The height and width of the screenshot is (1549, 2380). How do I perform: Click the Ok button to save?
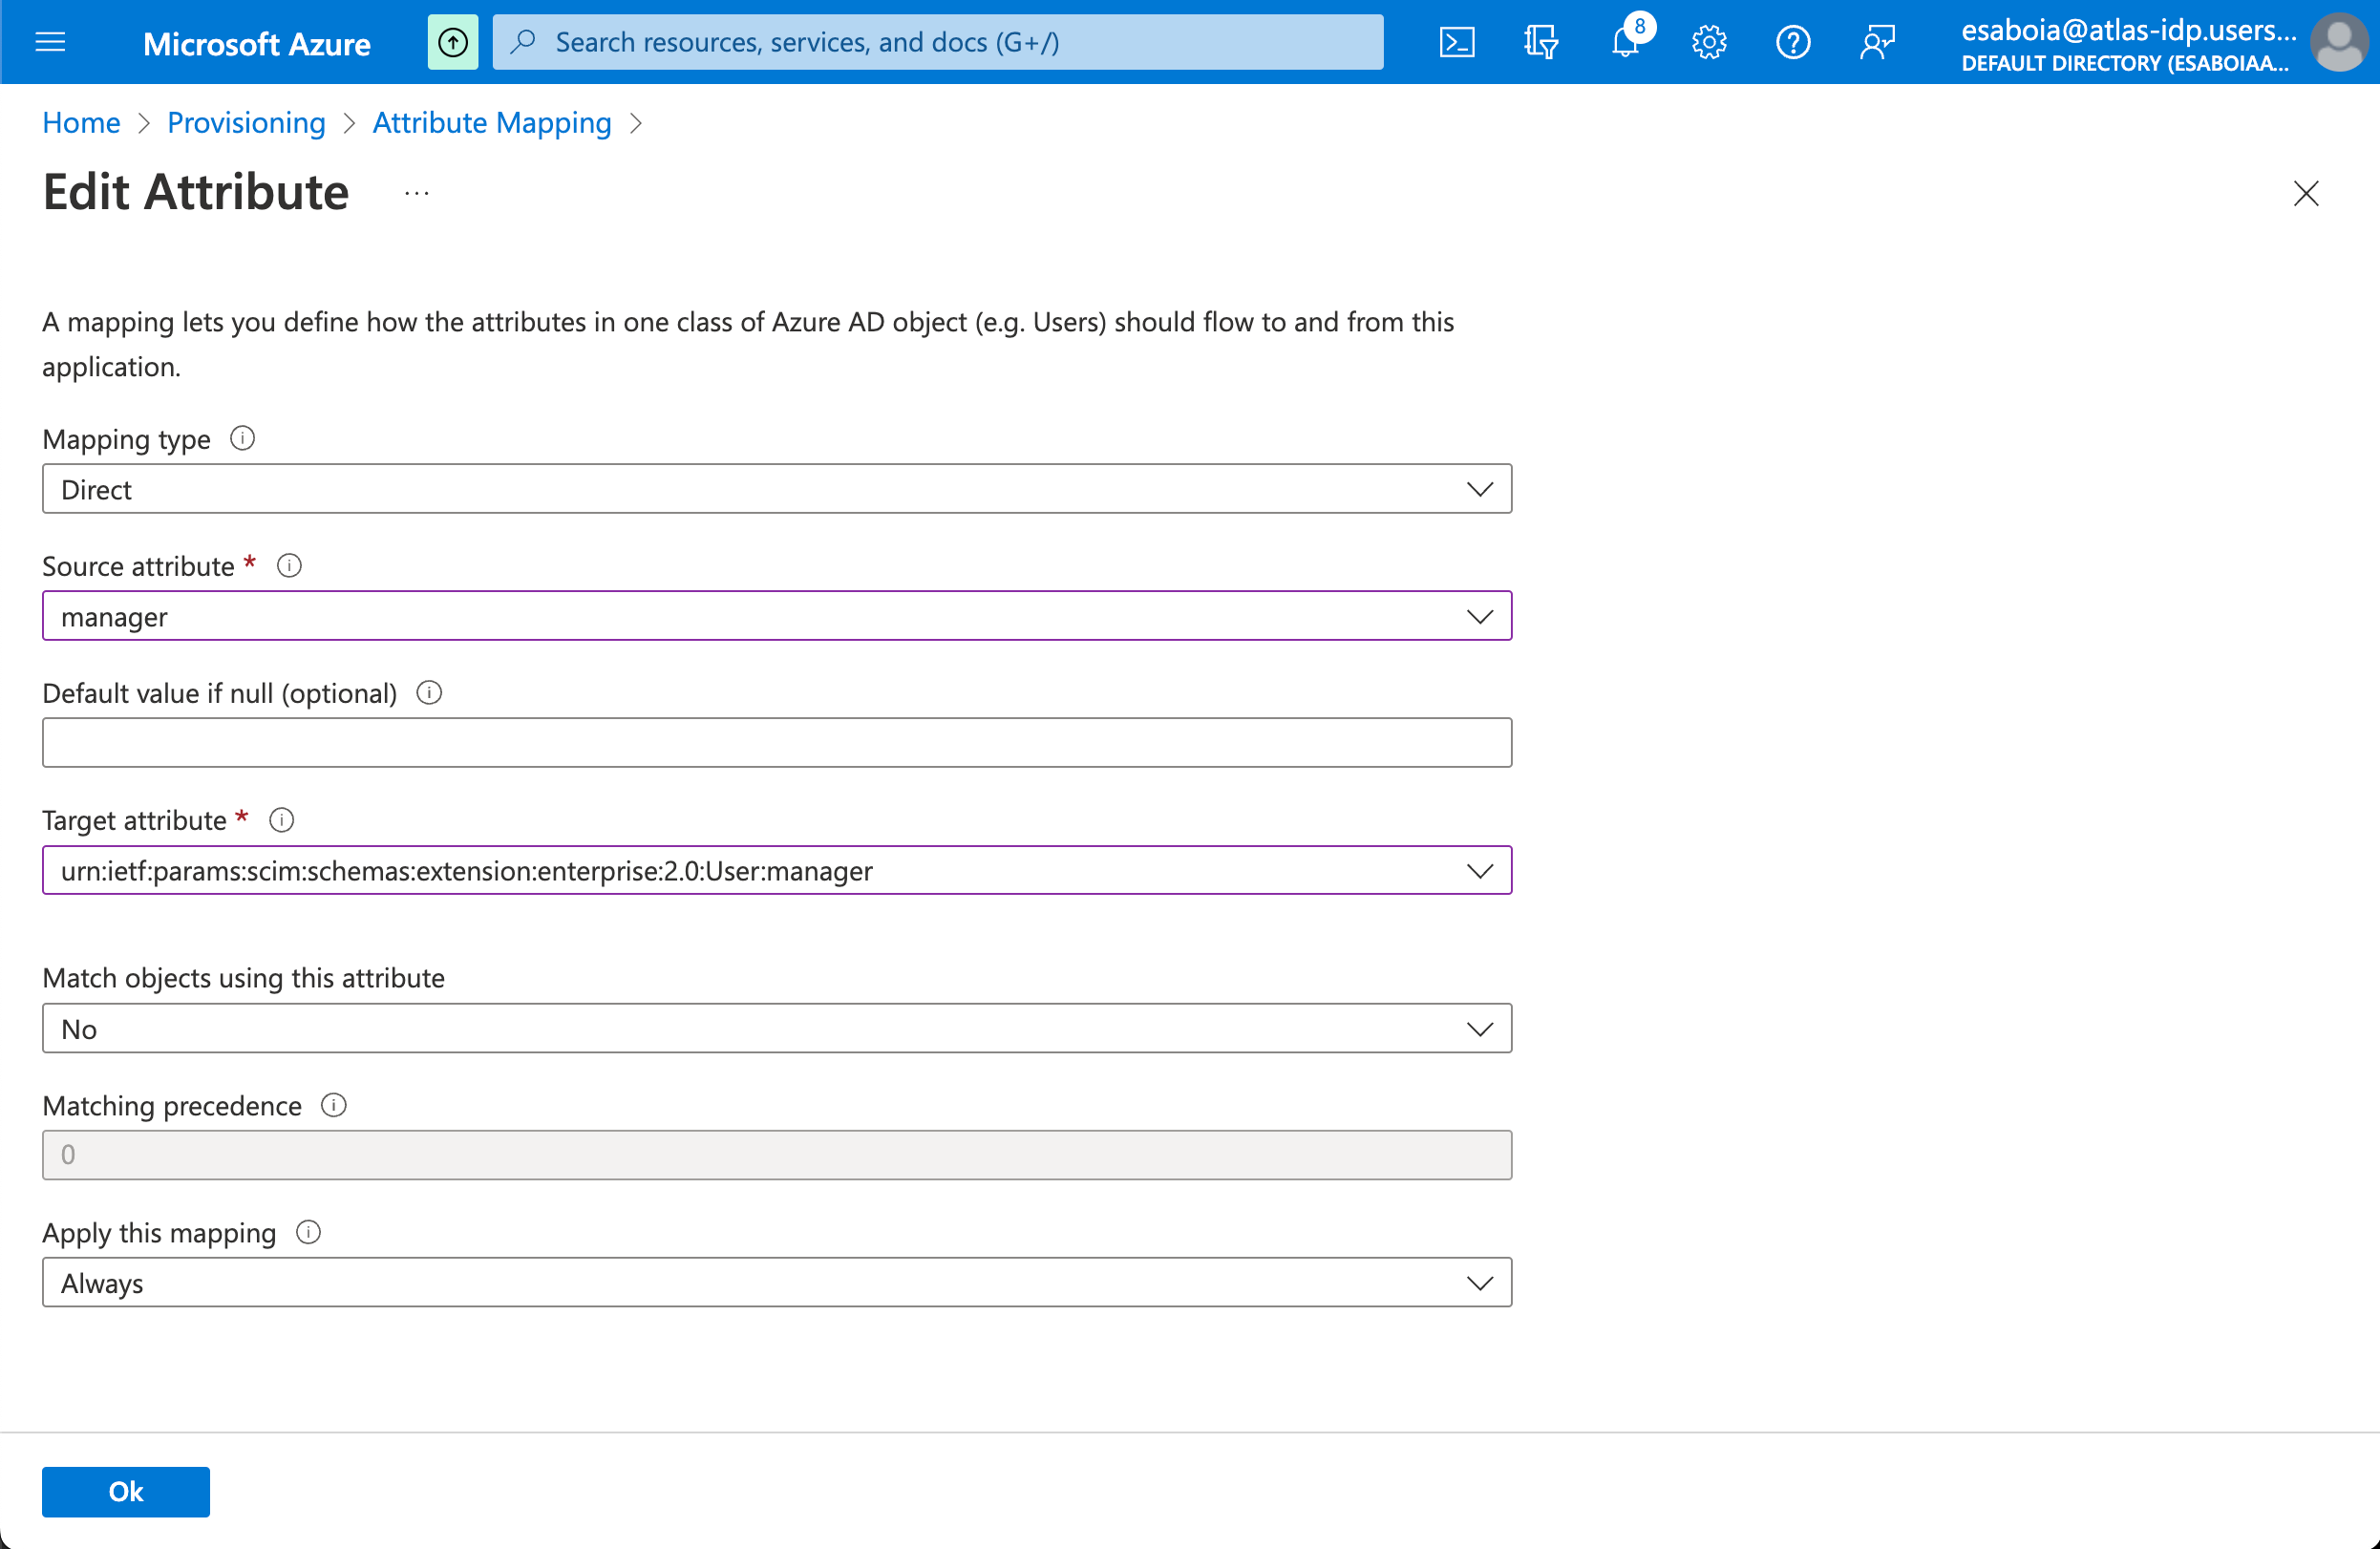[x=125, y=1492]
